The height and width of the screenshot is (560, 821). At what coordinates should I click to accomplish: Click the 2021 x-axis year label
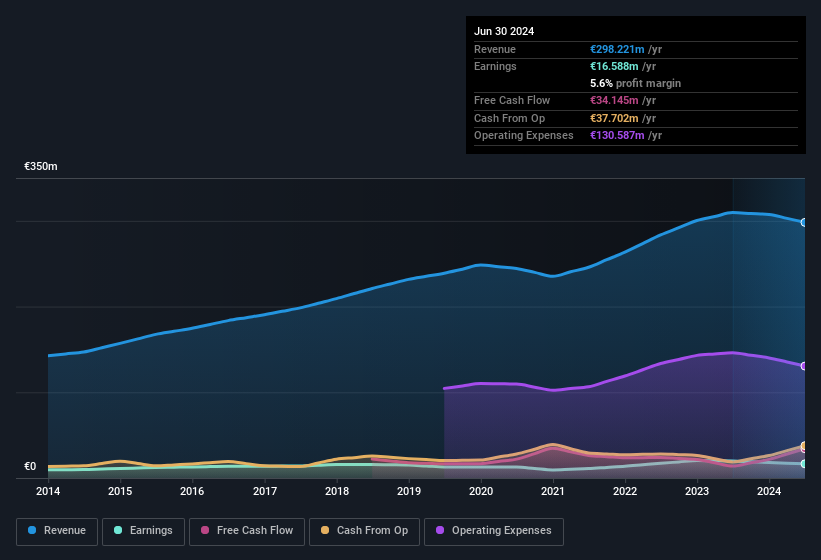(x=553, y=491)
